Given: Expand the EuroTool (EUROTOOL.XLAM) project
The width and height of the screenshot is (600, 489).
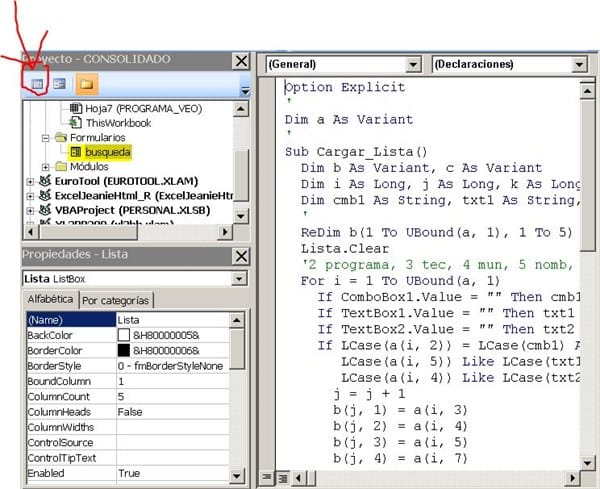Looking at the screenshot, I should [x=30, y=181].
